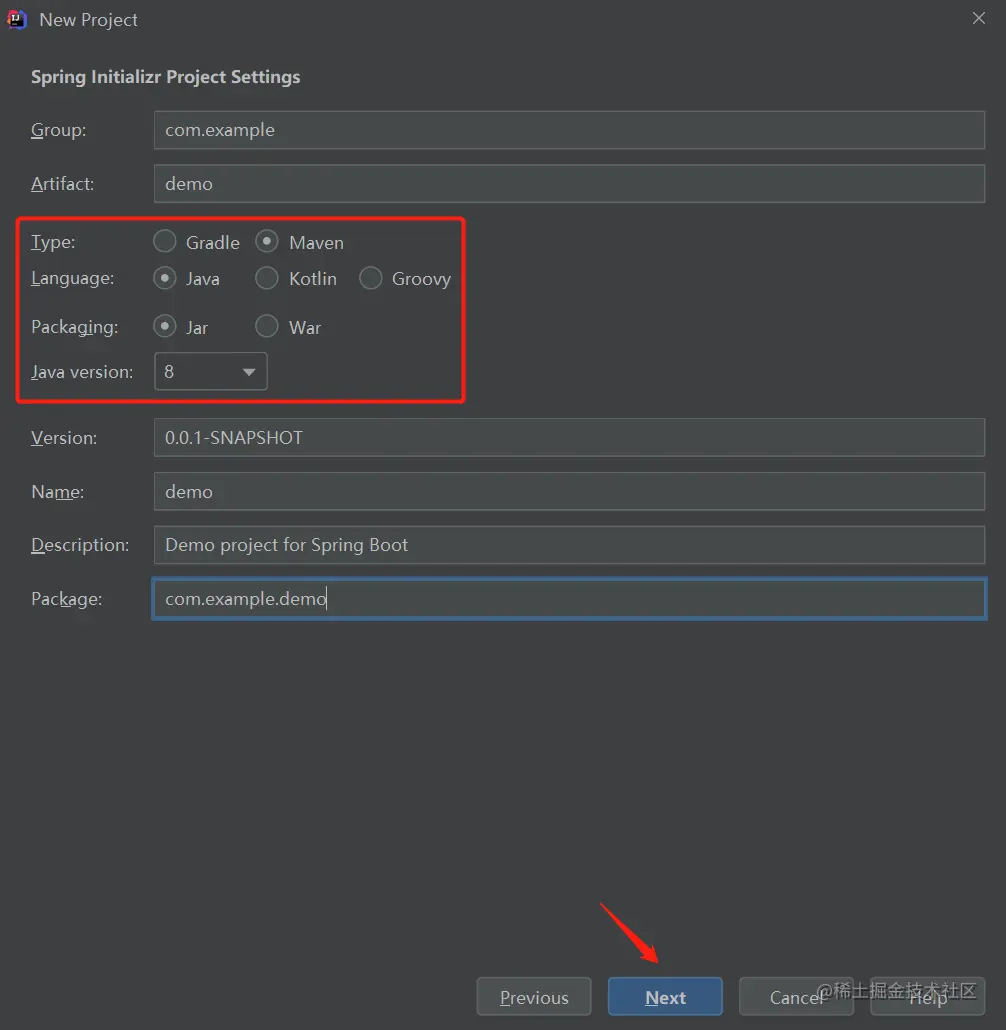The height and width of the screenshot is (1030, 1006).
Task: Go back with the Previous button
Action: (534, 996)
